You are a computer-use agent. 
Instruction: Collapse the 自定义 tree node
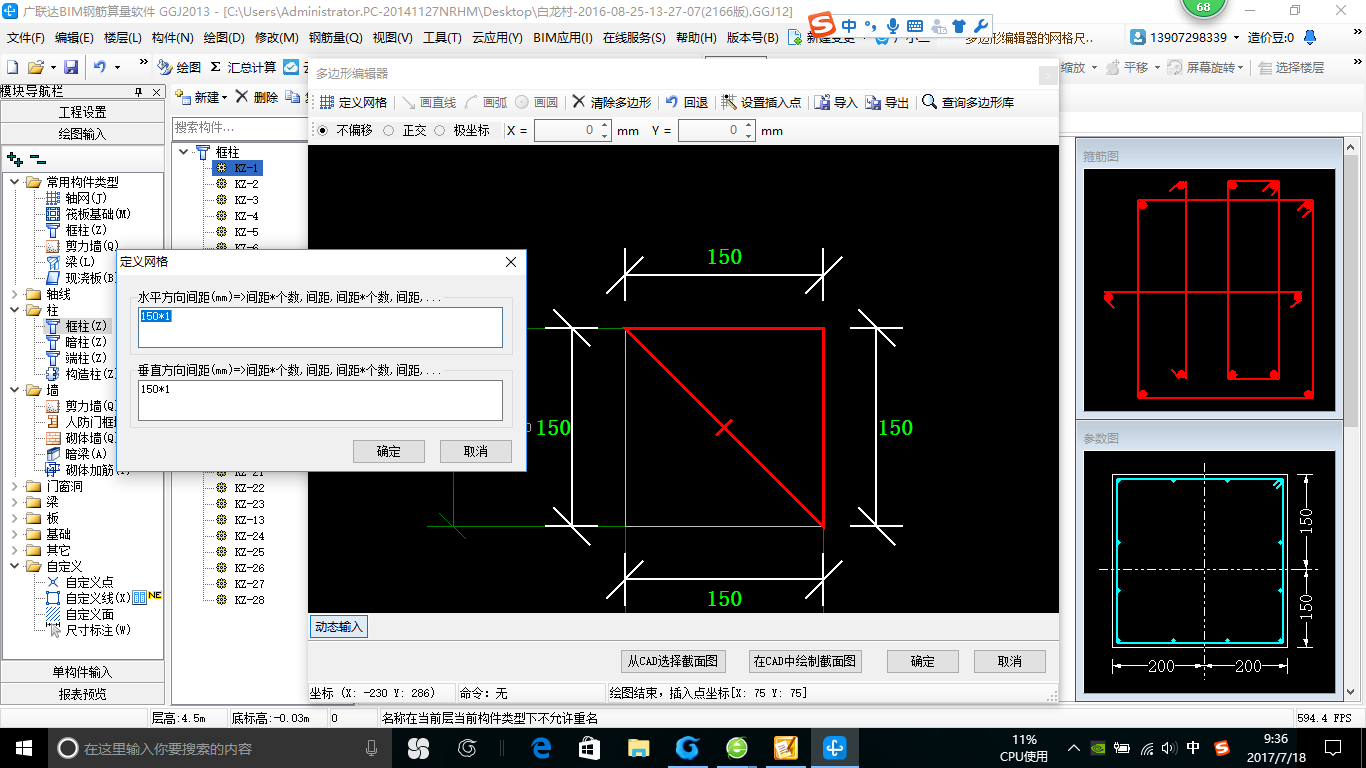[15, 566]
